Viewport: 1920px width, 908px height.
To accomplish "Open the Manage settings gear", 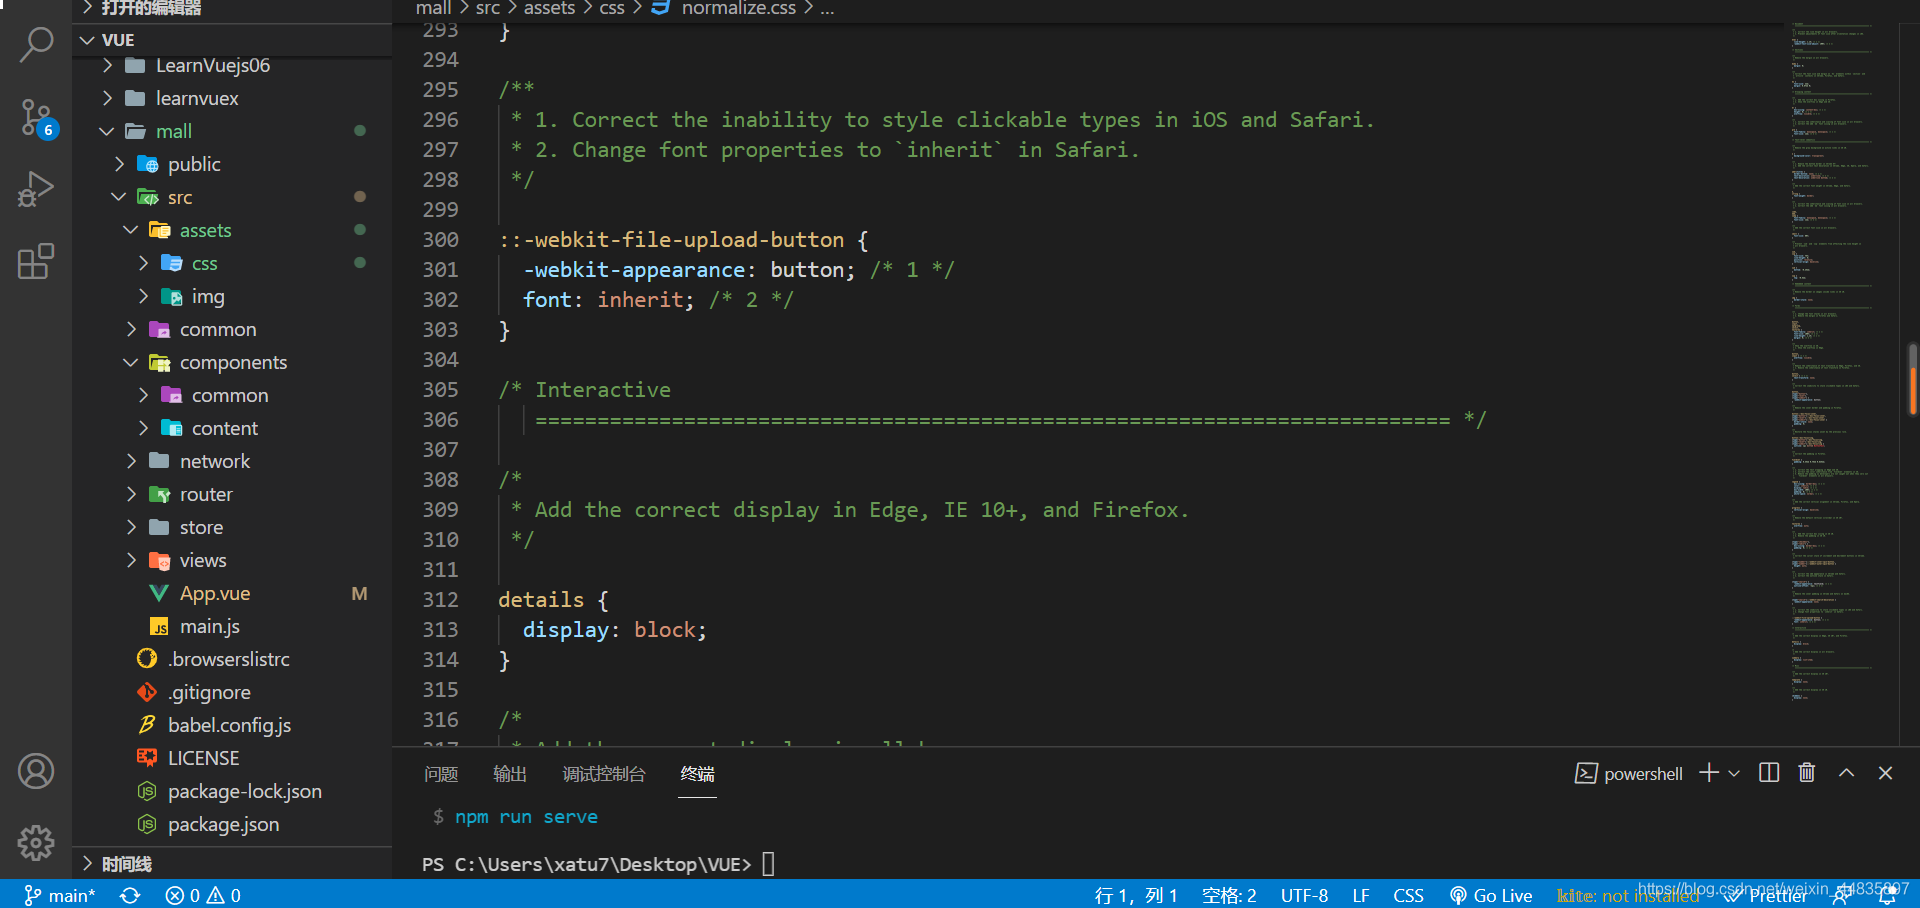I will click(x=36, y=843).
